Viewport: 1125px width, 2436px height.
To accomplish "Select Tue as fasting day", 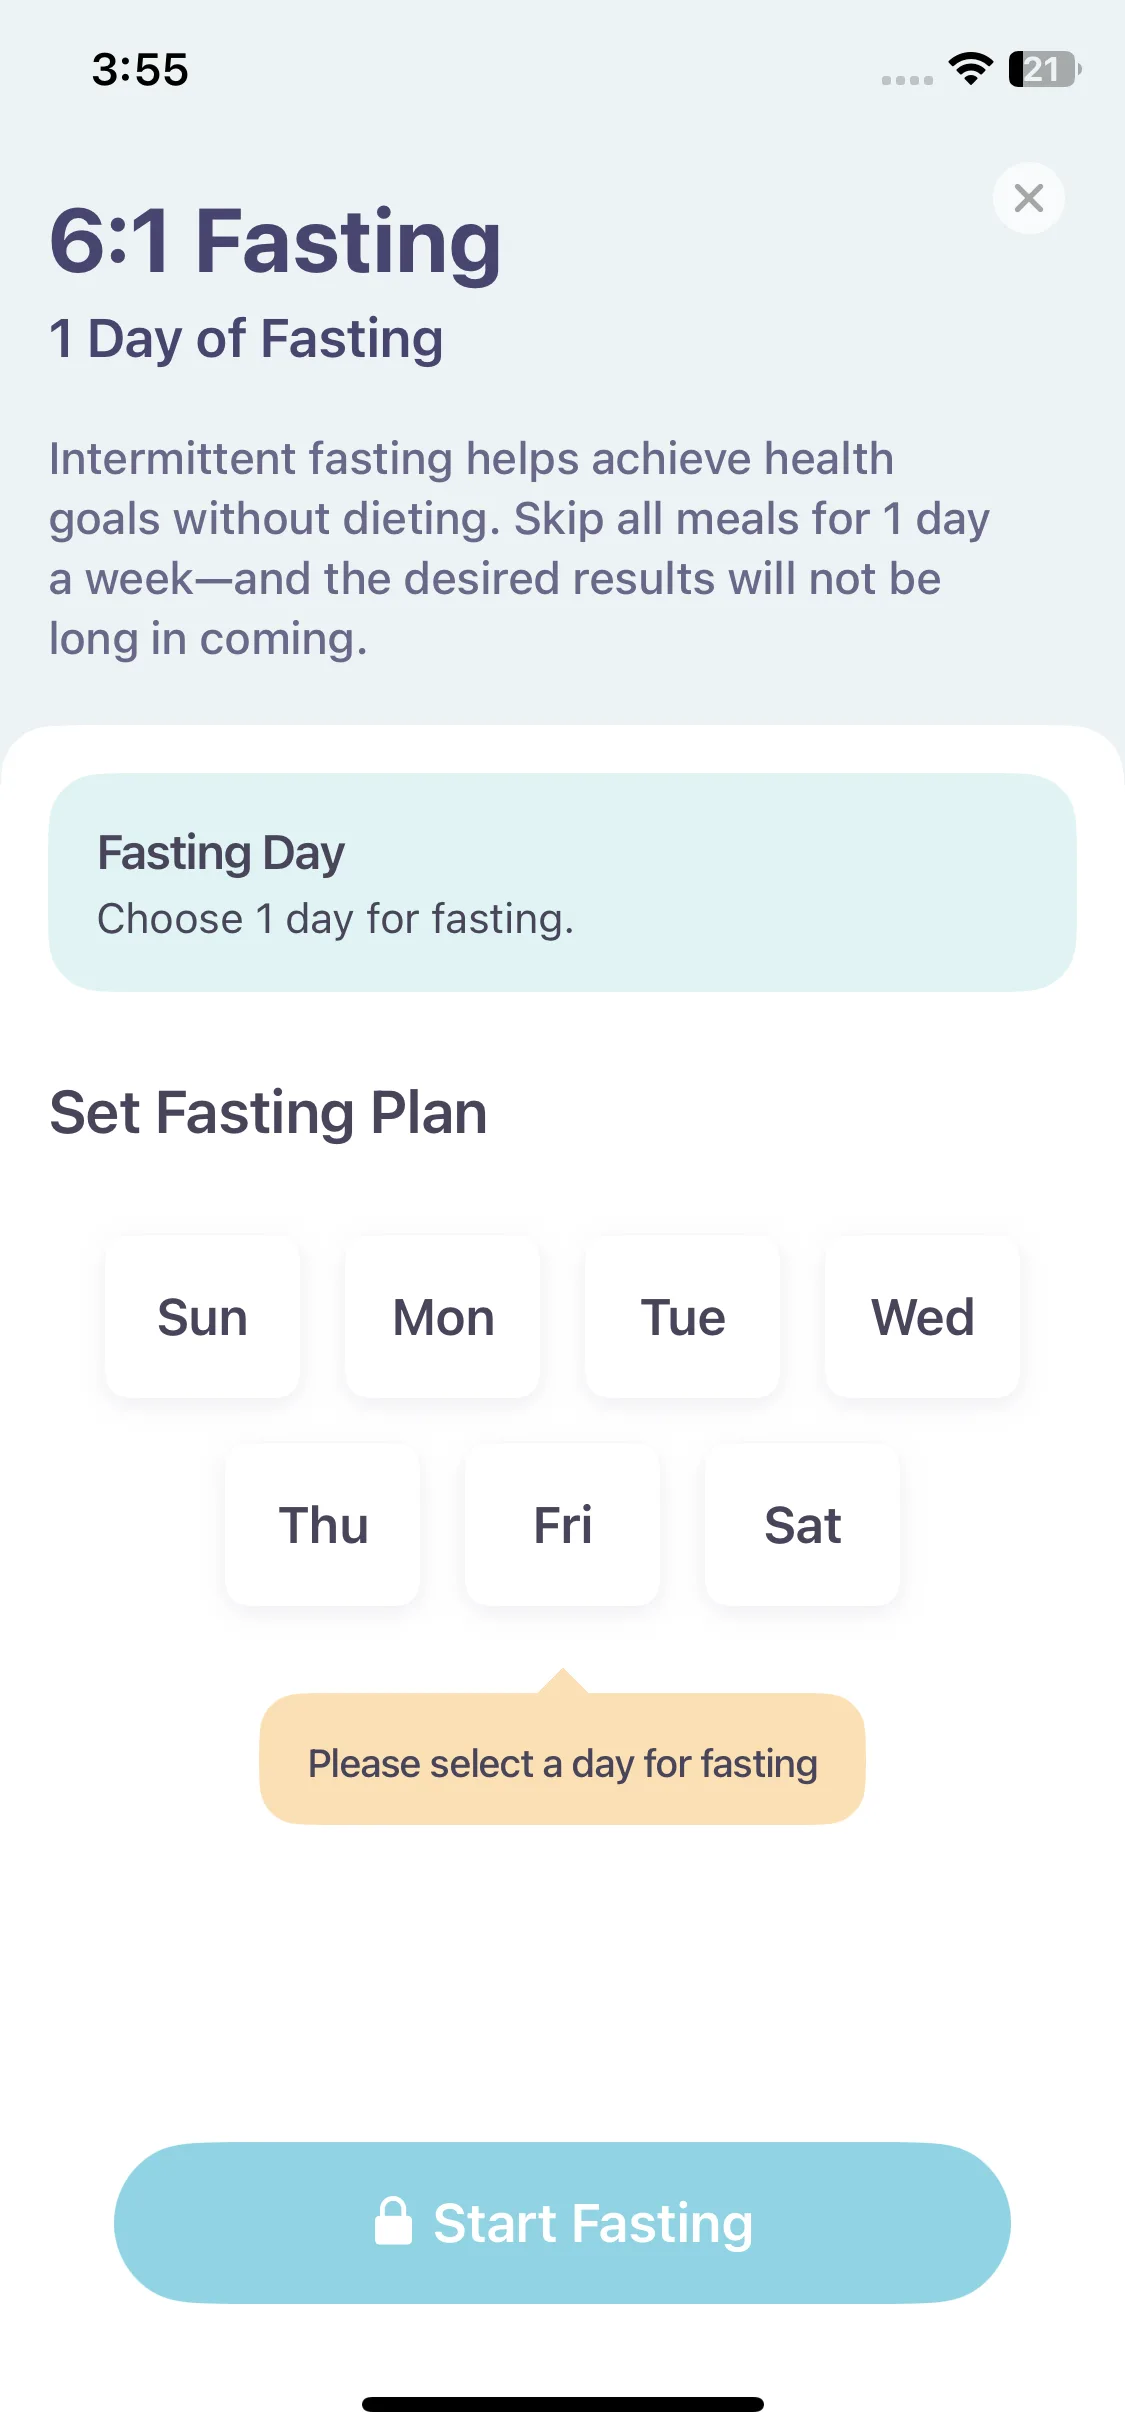I will point(683,1317).
